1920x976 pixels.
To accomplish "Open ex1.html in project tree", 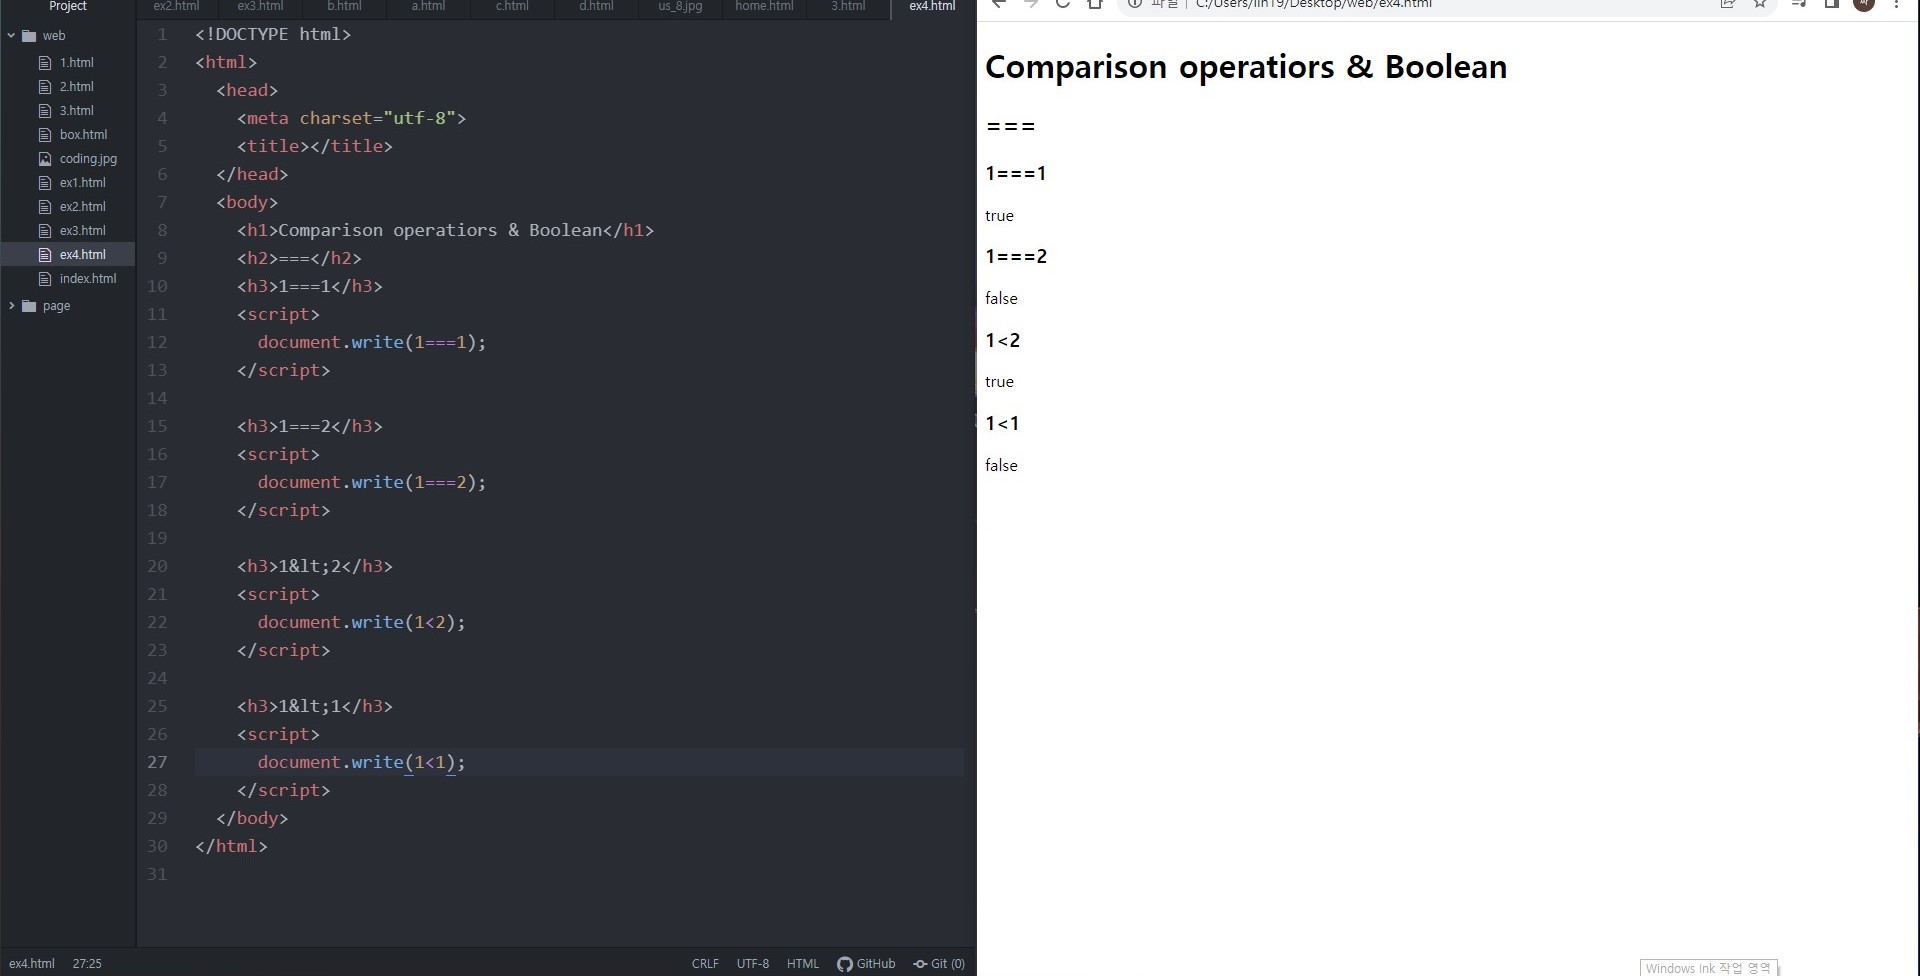I will tap(82, 182).
